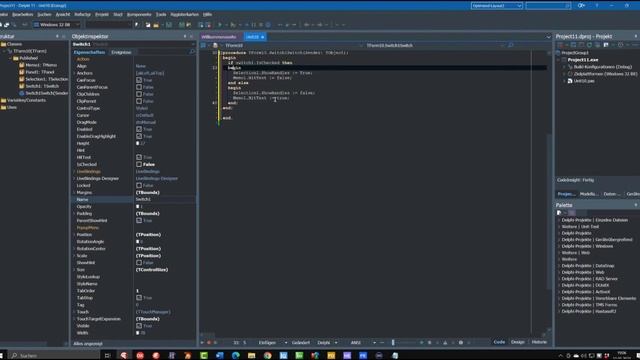
Task: Open the Bearbeiten menu
Action: [x=23, y=14]
